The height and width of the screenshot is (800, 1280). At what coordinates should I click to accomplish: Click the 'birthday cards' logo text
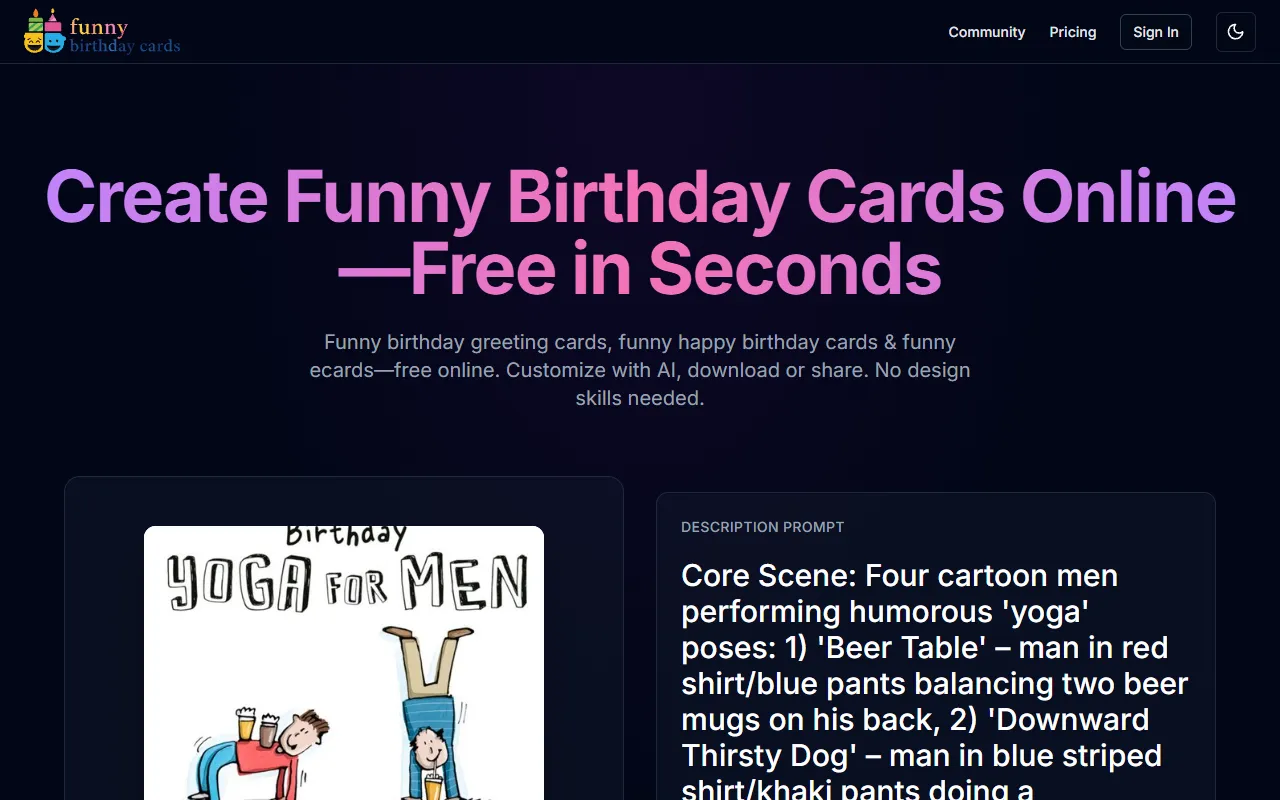click(x=125, y=46)
